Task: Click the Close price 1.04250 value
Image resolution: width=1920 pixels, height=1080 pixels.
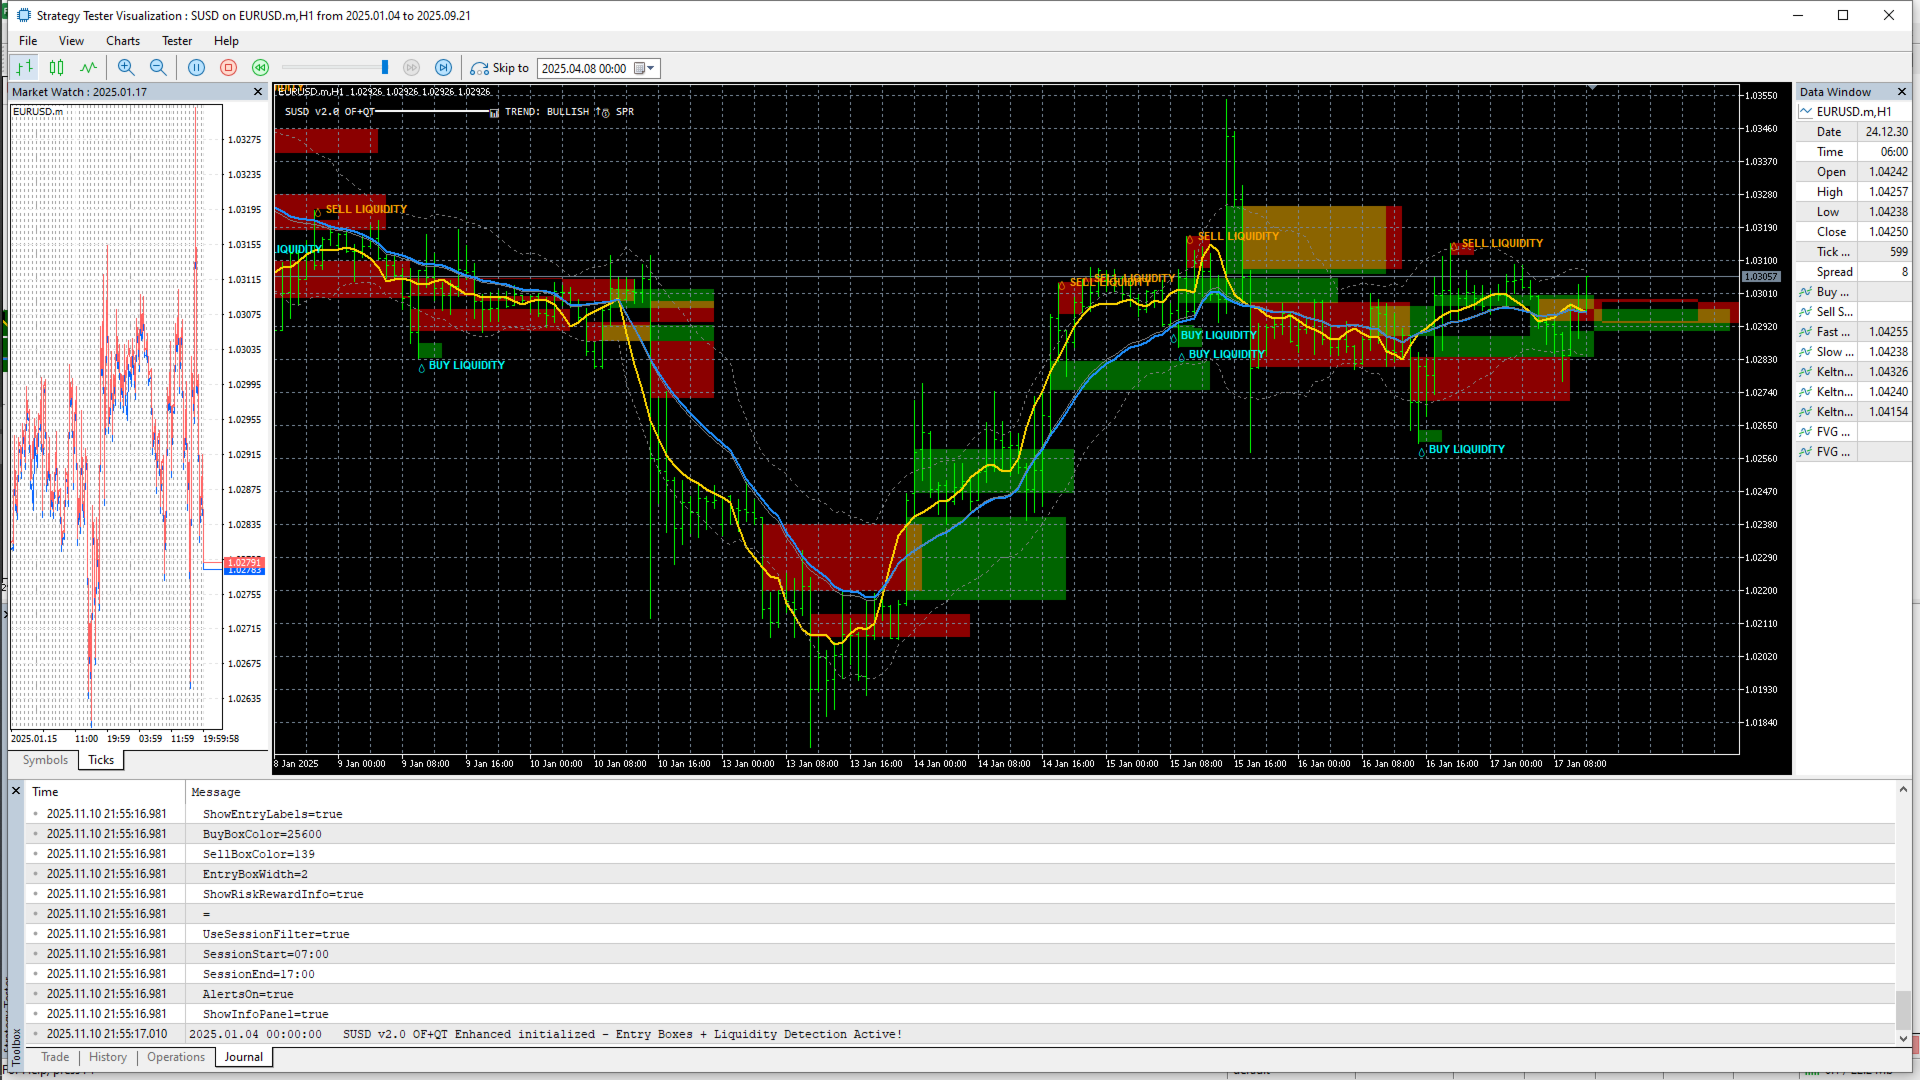Action: (x=1888, y=232)
